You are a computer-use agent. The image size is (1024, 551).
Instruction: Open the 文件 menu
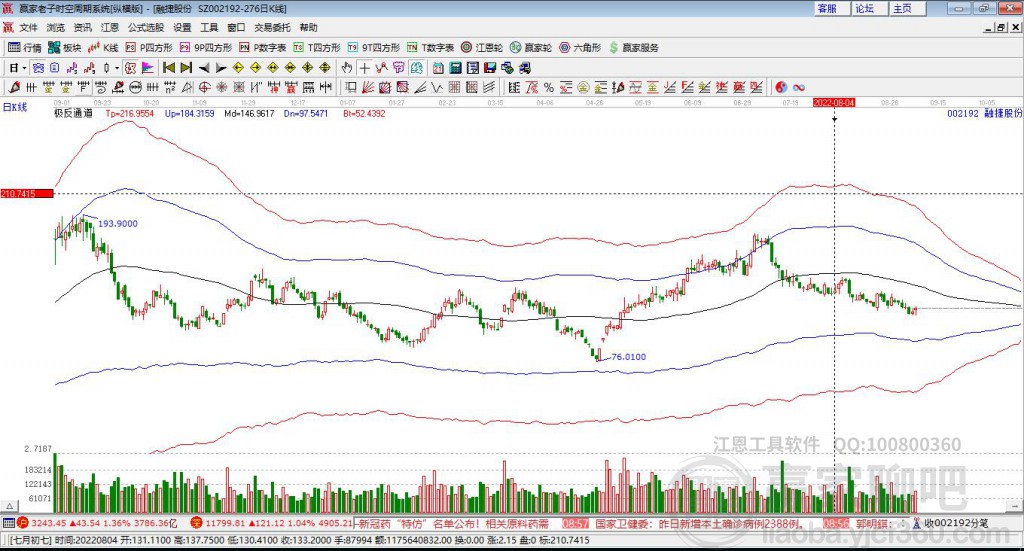(28, 27)
